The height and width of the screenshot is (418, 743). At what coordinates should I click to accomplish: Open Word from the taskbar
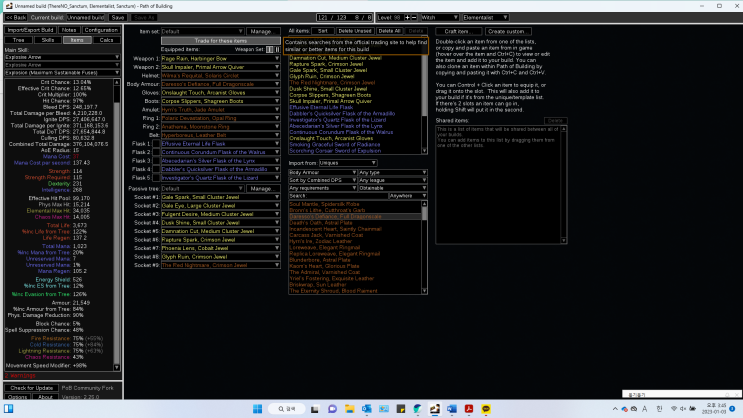[x=452, y=409]
